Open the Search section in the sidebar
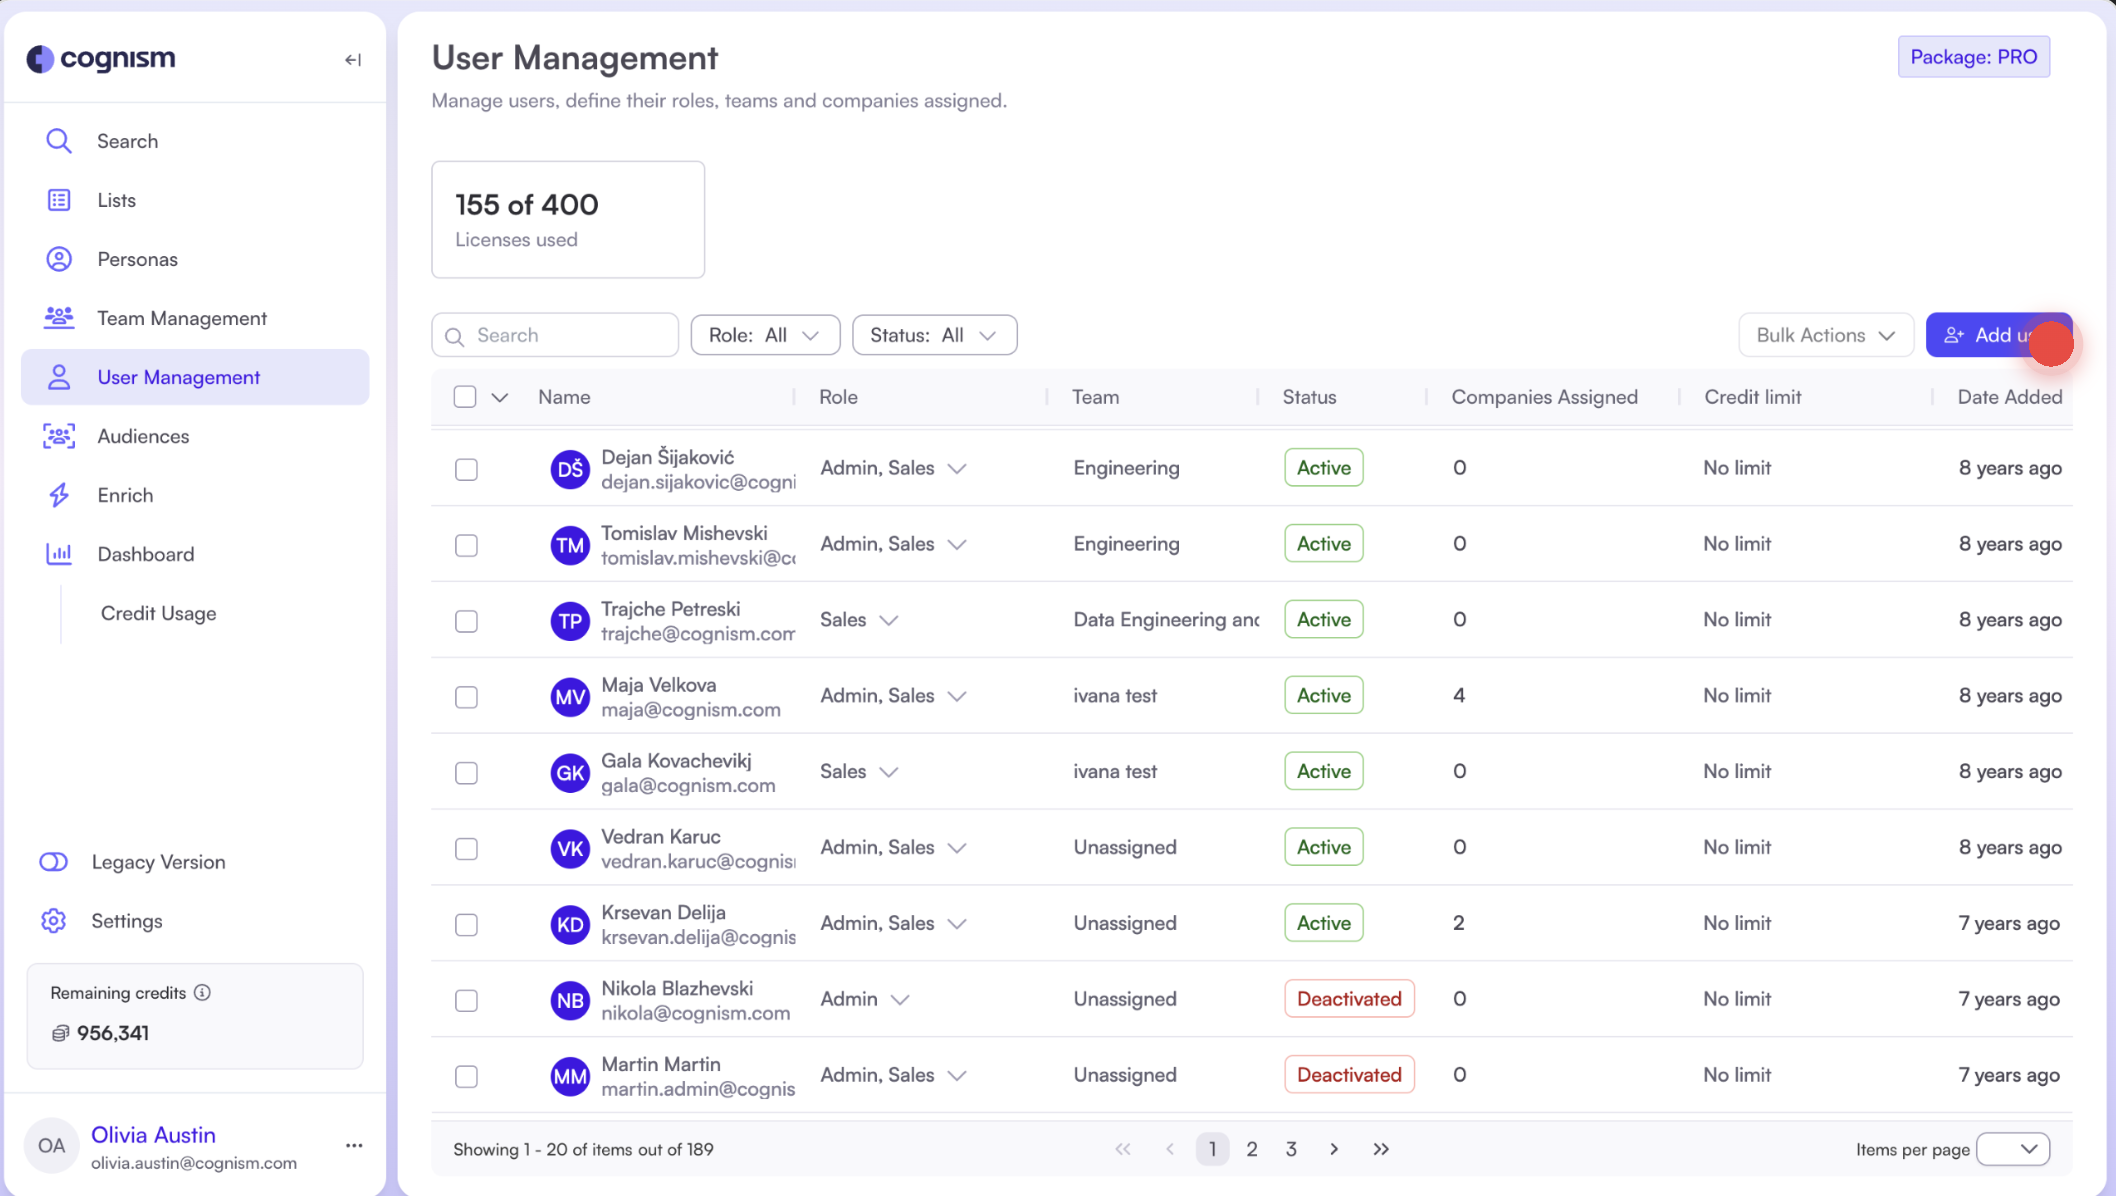Image resolution: width=2116 pixels, height=1196 pixels. click(x=127, y=140)
